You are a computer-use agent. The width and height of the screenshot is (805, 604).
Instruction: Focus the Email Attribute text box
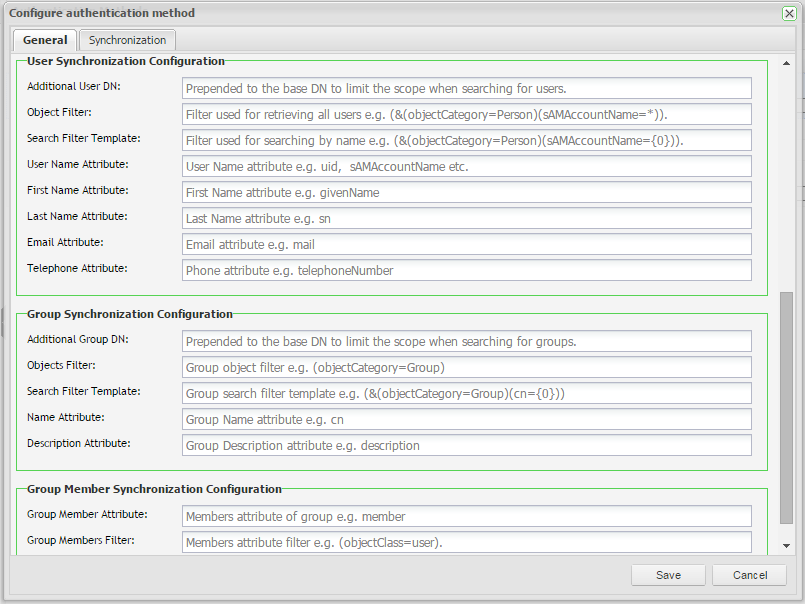[466, 244]
